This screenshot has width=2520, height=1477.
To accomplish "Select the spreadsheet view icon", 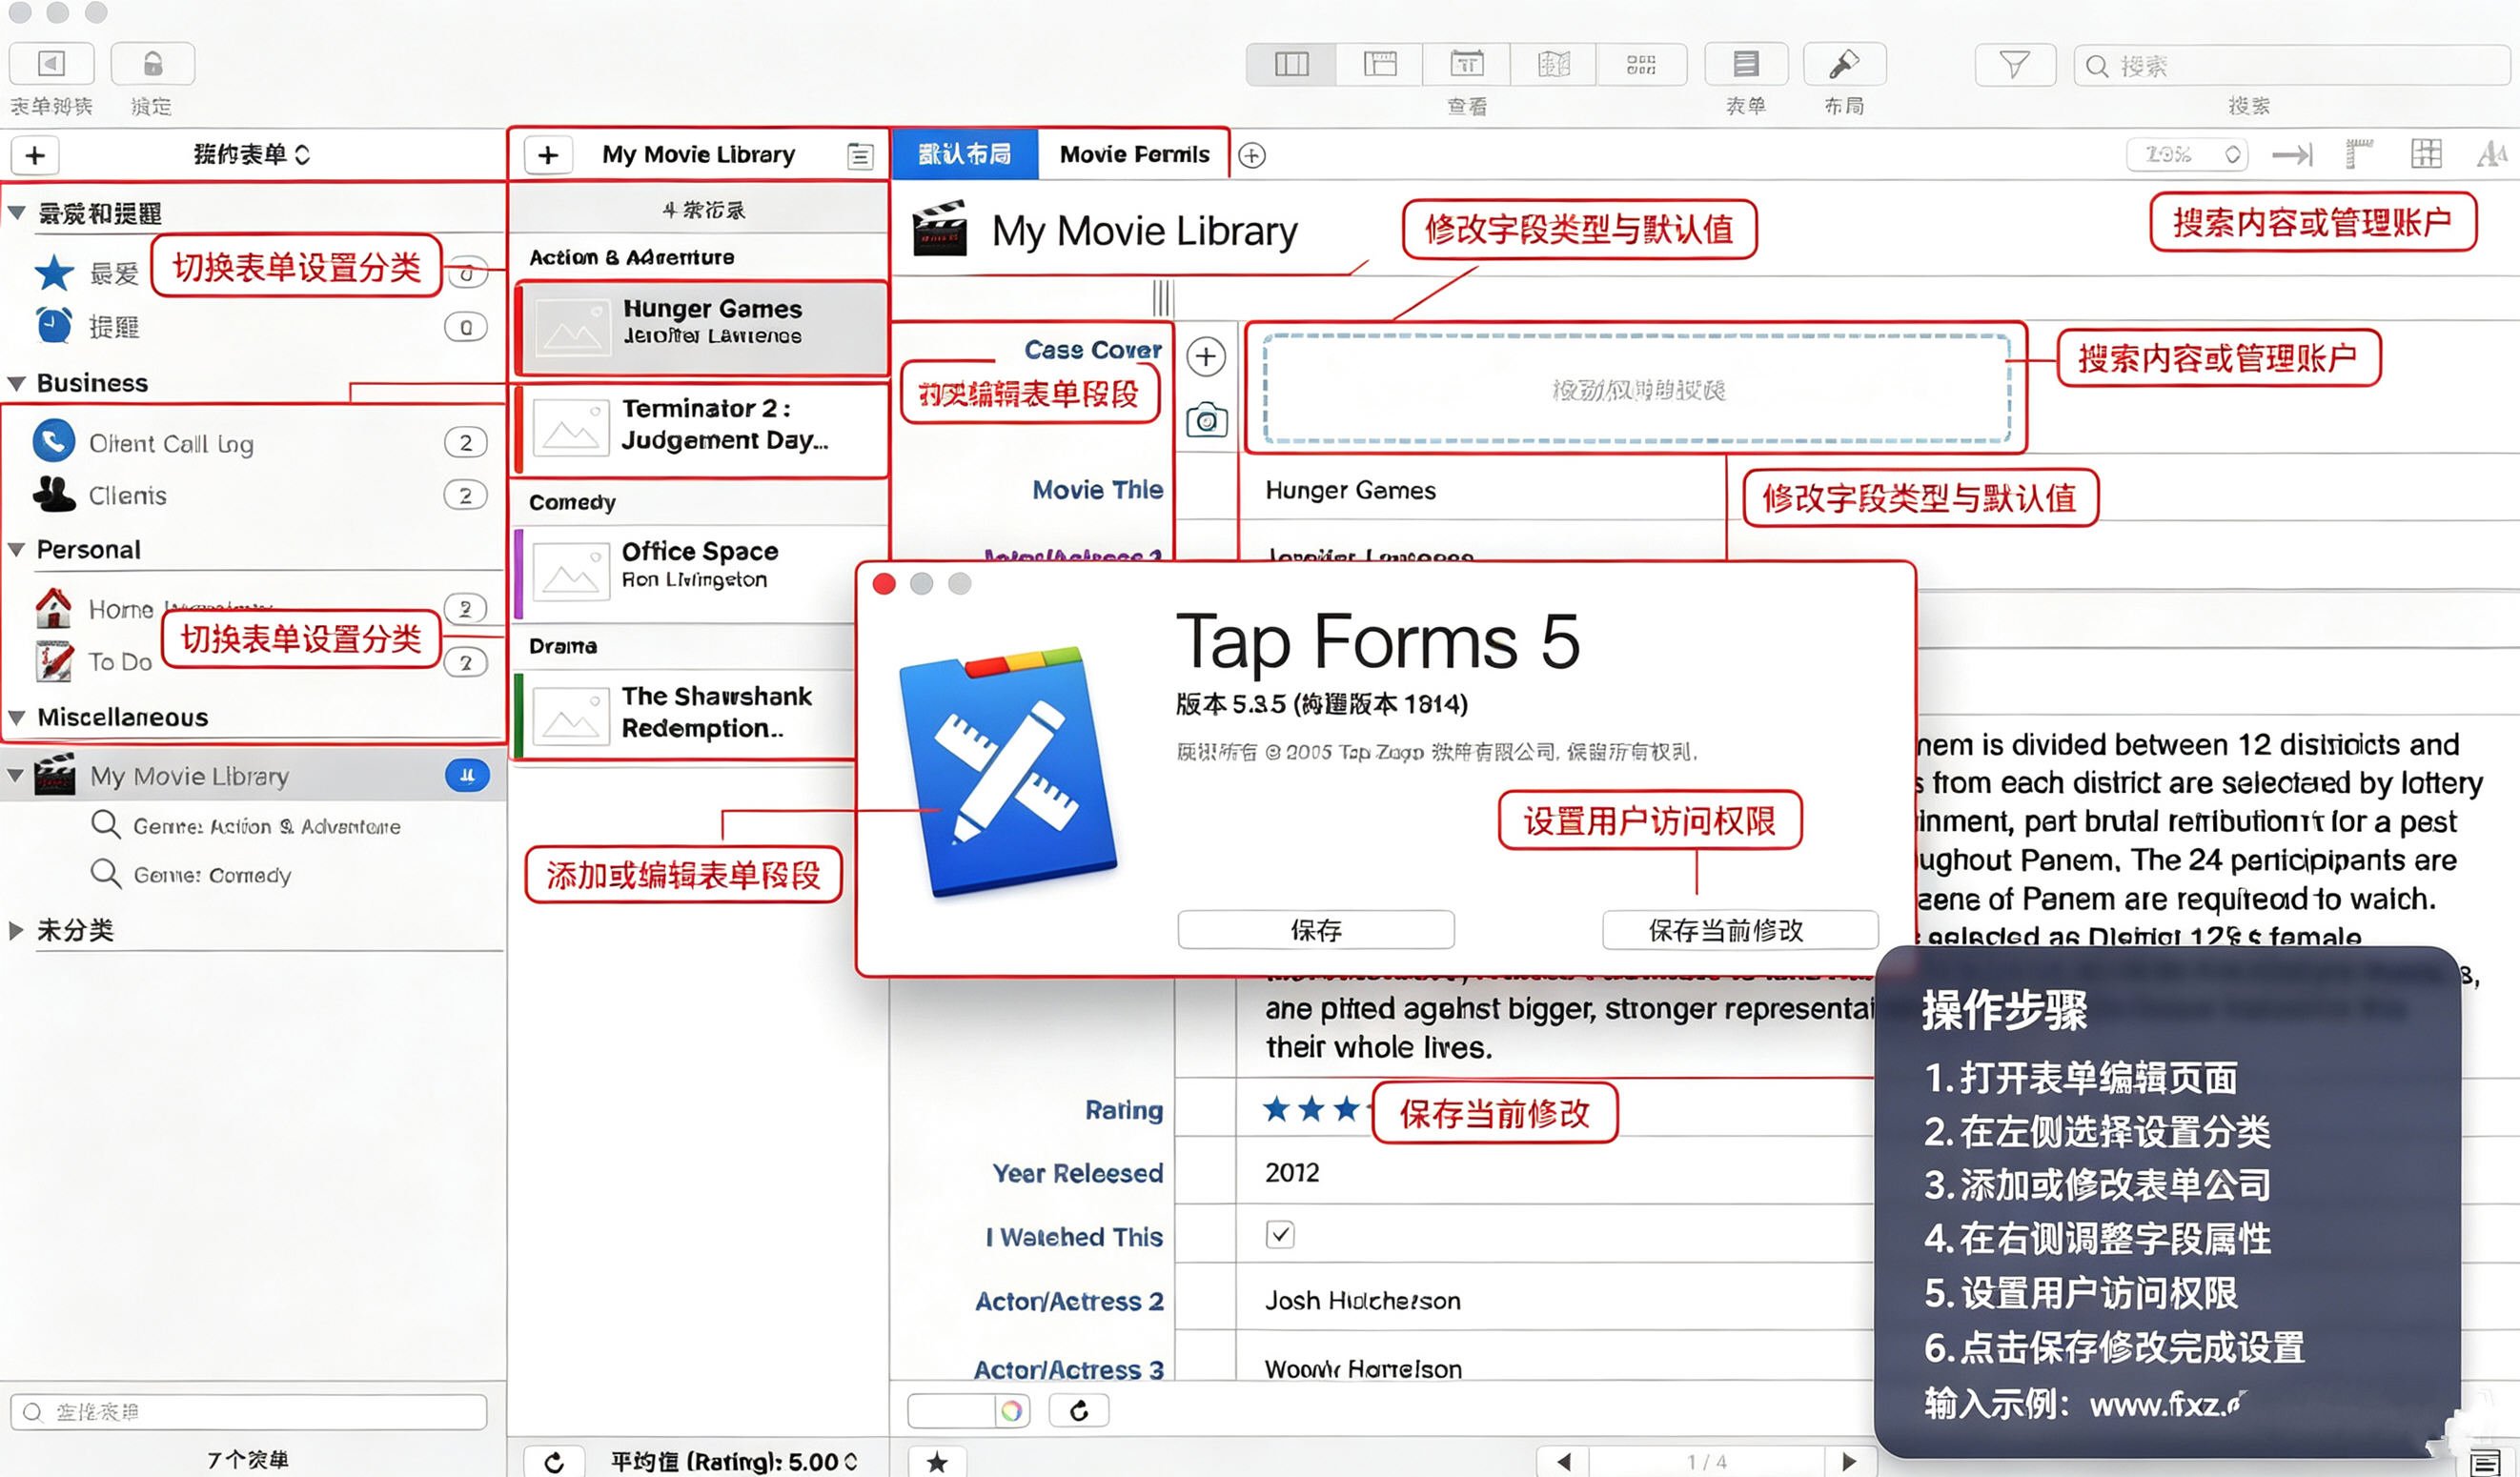I will coord(1380,65).
